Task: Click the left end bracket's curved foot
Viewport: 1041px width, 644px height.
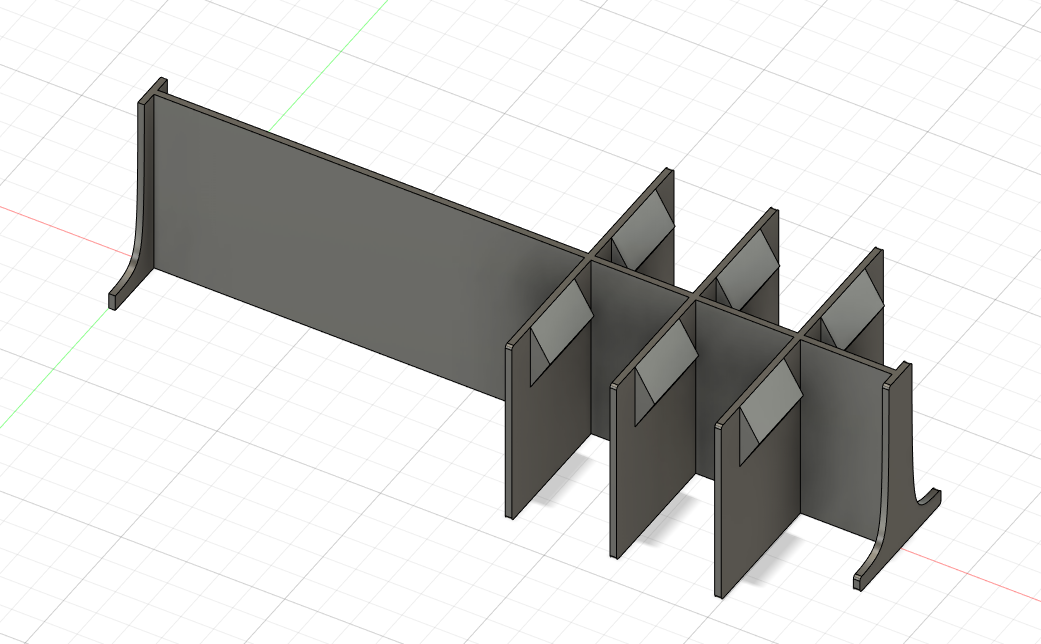Action: [125, 278]
